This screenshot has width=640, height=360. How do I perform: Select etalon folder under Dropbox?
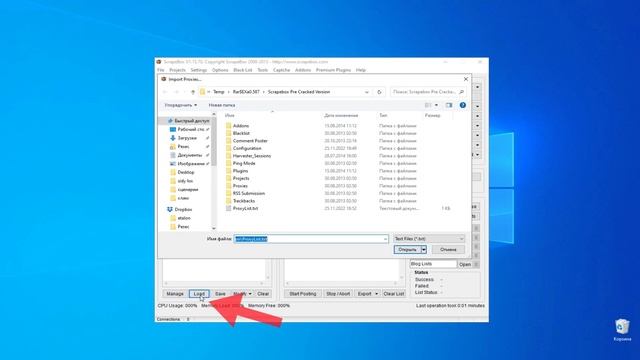coord(184,218)
